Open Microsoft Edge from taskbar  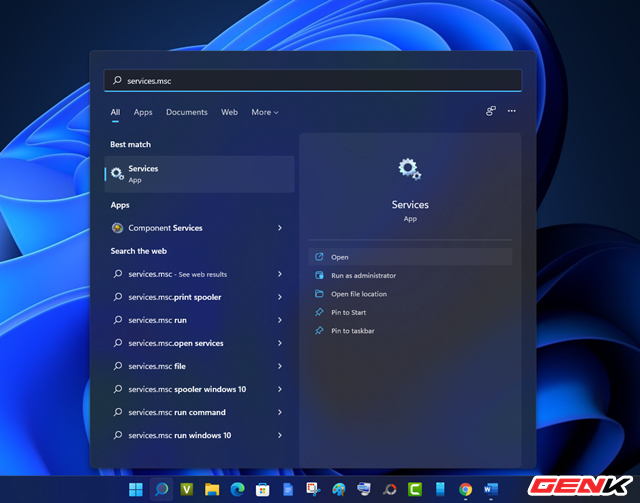tap(237, 489)
